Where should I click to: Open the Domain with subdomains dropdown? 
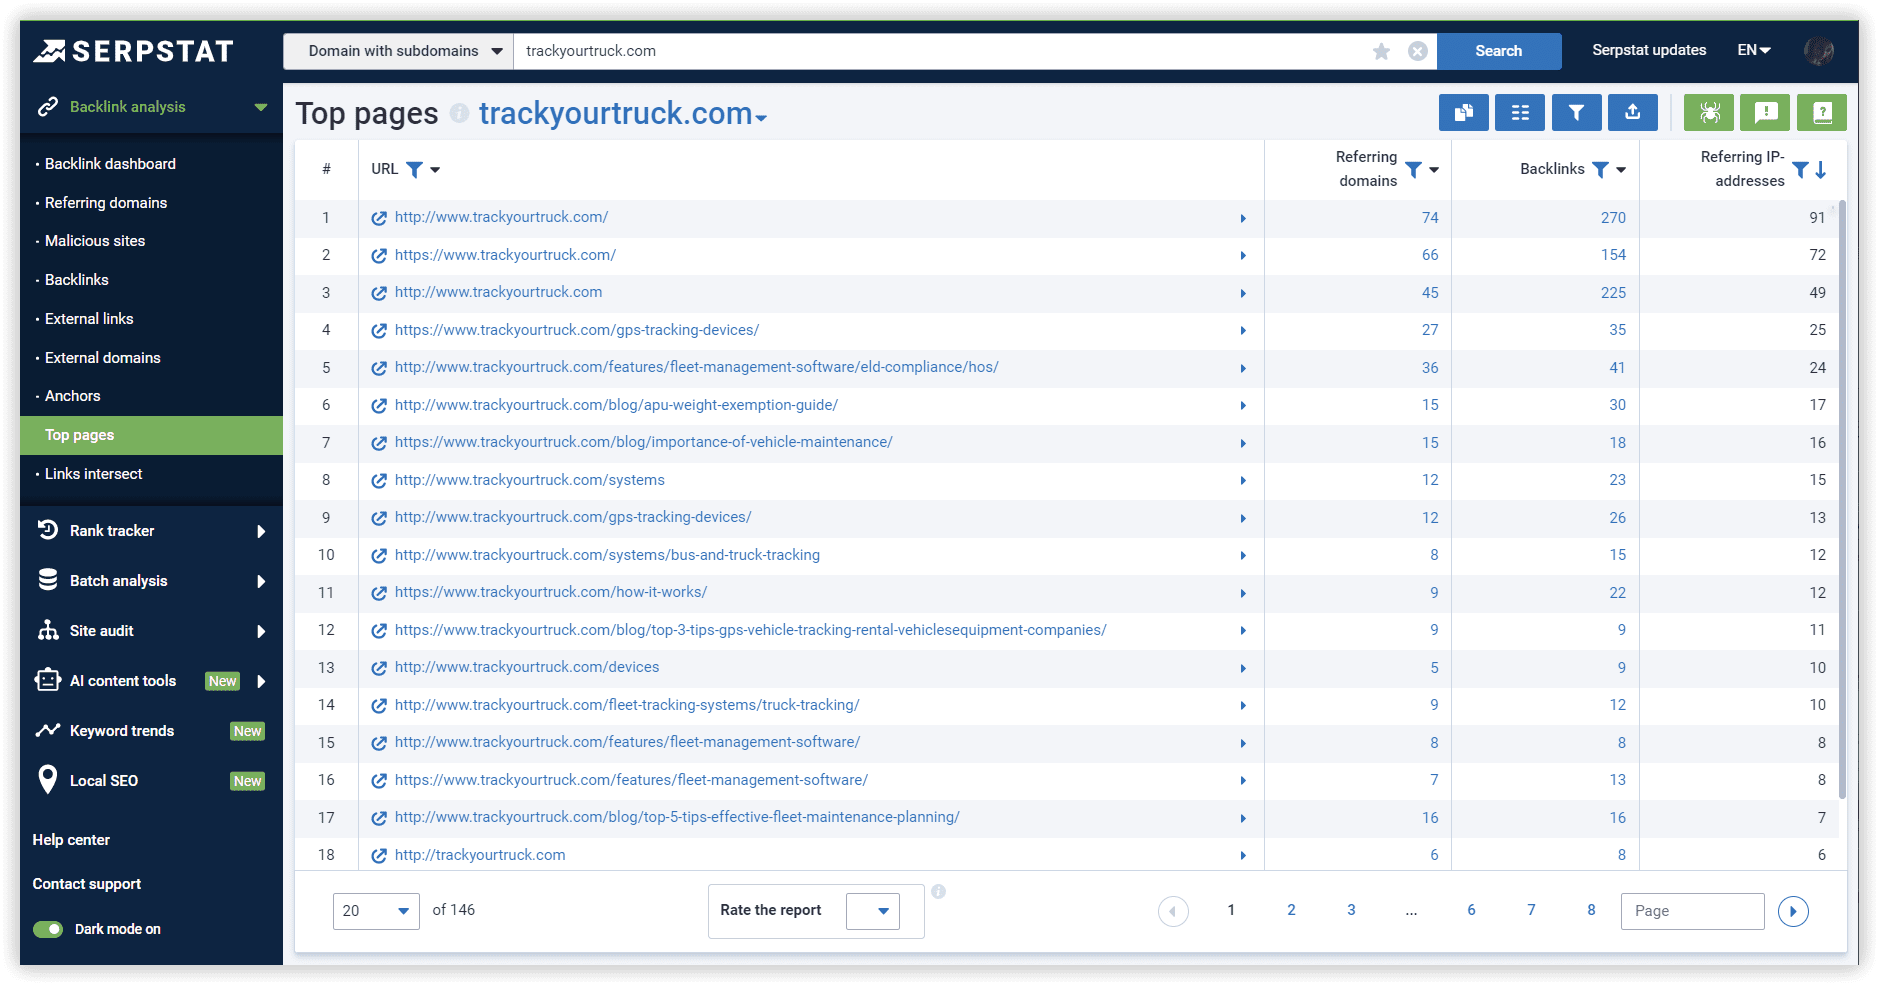[x=397, y=50]
